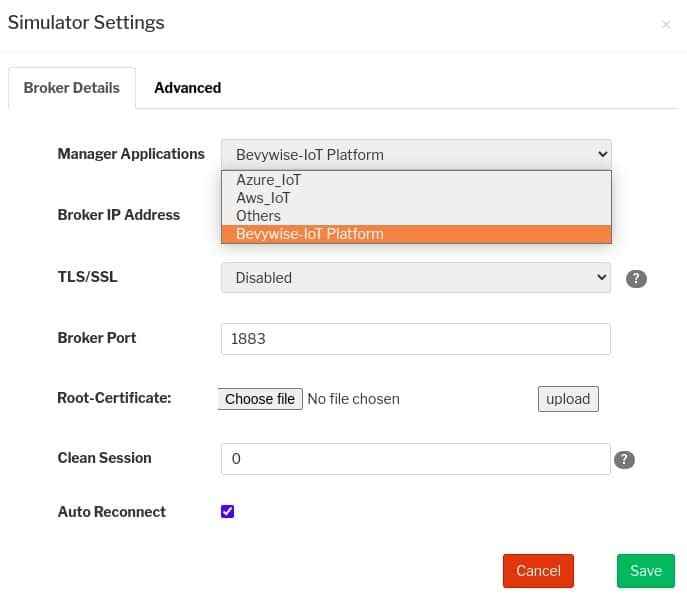Click the Clean Session label
This screenshot has width=687, height=596.
(104, 458)
